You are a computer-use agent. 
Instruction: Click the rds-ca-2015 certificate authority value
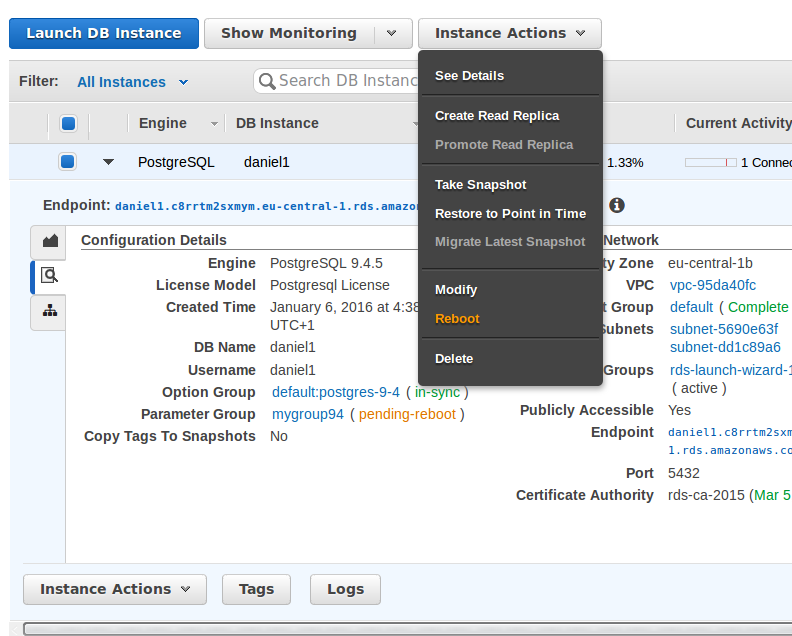pyautogui.click(x=706, y=495)
